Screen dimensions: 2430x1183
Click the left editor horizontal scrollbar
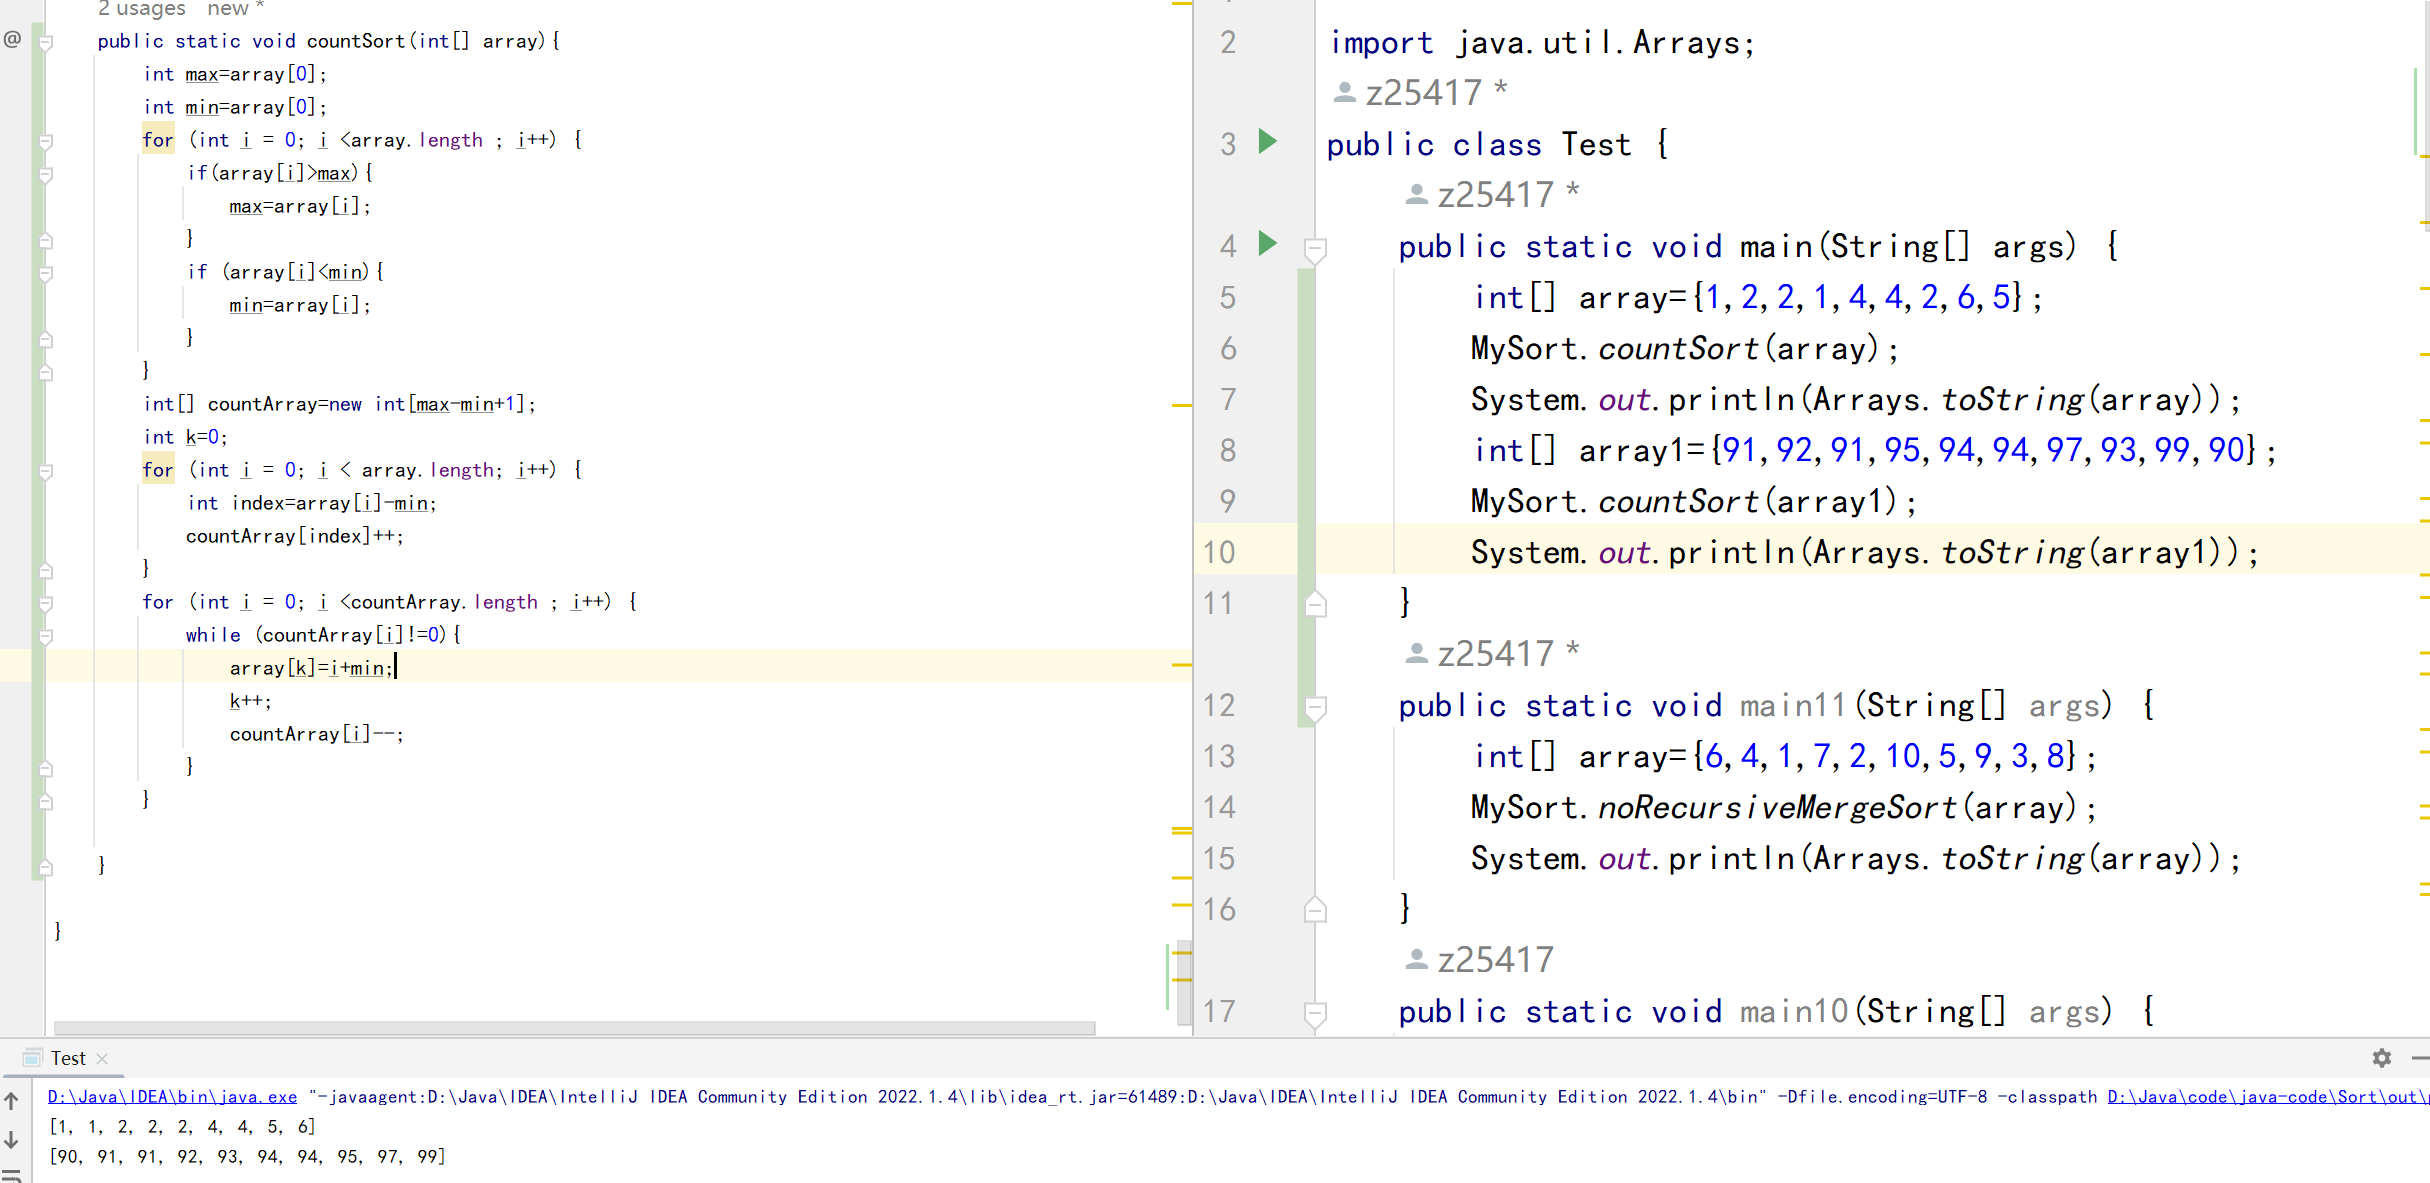pyautogui.click(x=574, y=1028)
